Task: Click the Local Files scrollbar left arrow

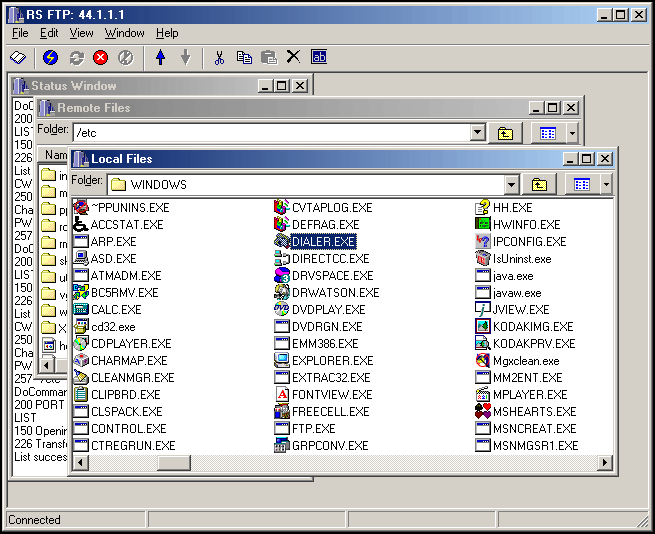Action: coord(81,463)
